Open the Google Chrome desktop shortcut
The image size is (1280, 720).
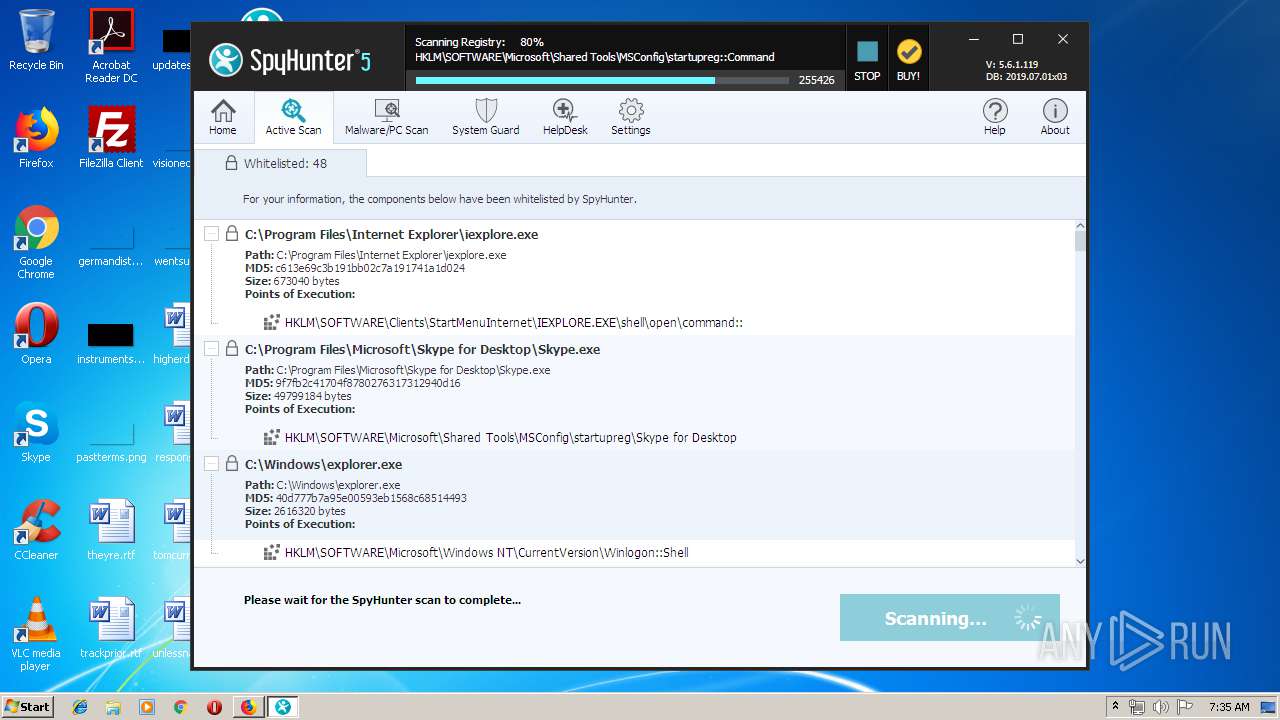pyautogui.click(x=36, y=243)
